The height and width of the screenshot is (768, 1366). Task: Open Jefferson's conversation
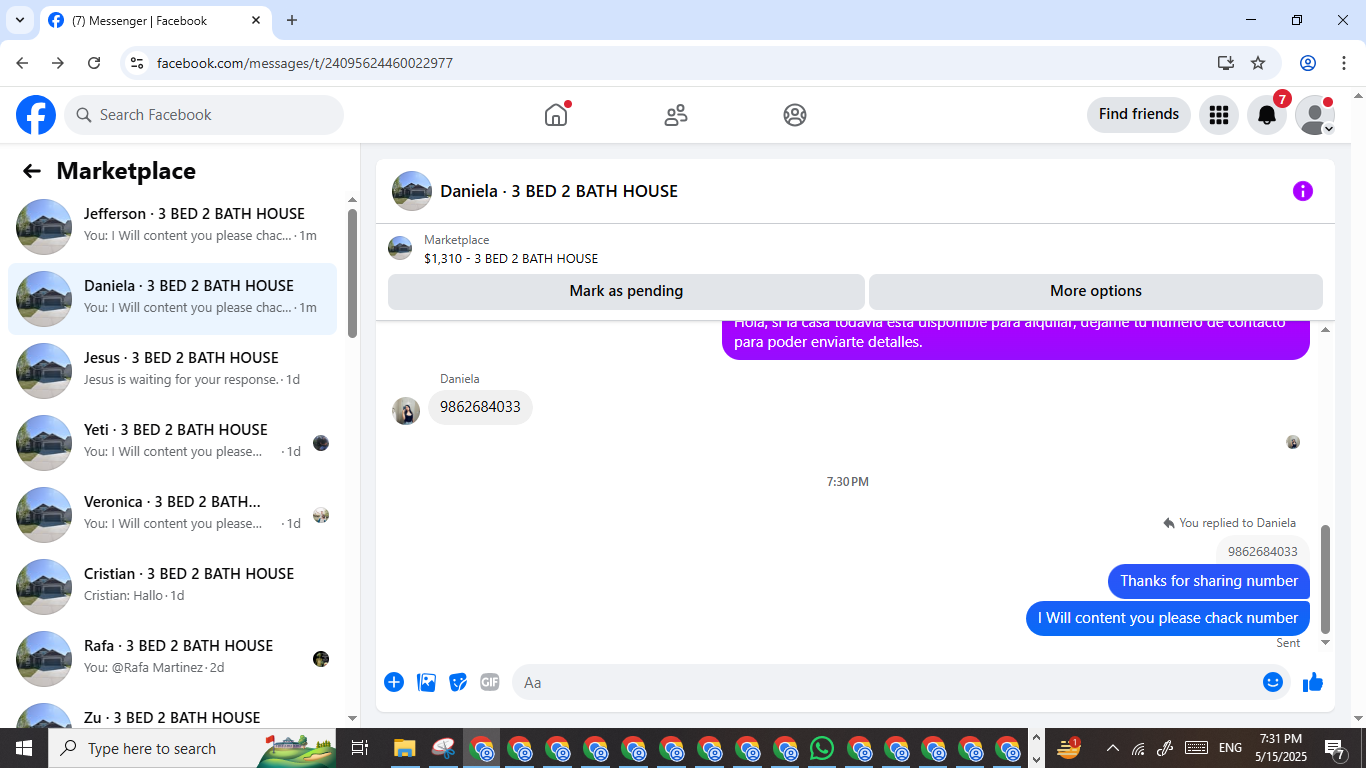pyautogui.click(x=172, y=227)
